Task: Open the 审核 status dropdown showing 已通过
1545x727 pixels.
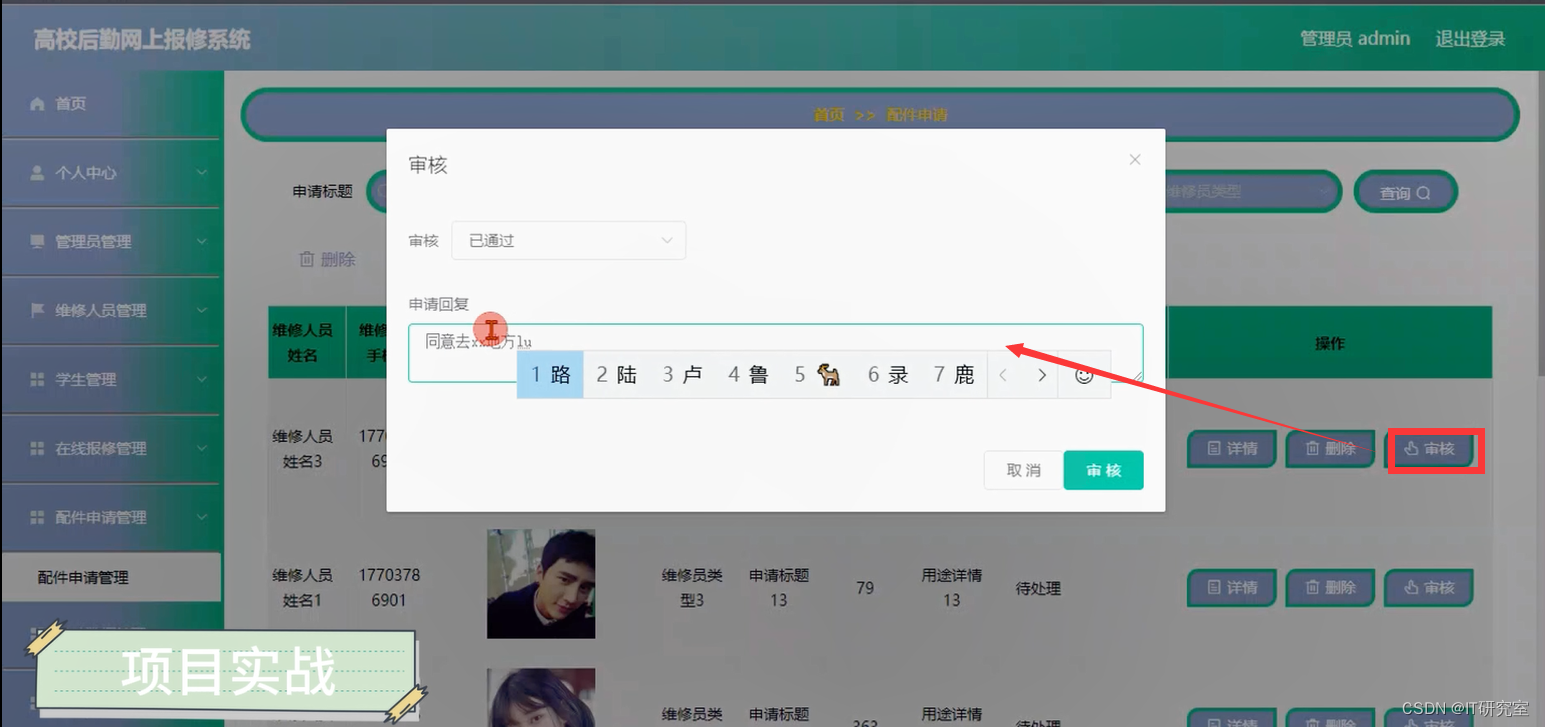Action: pos(568,241)
